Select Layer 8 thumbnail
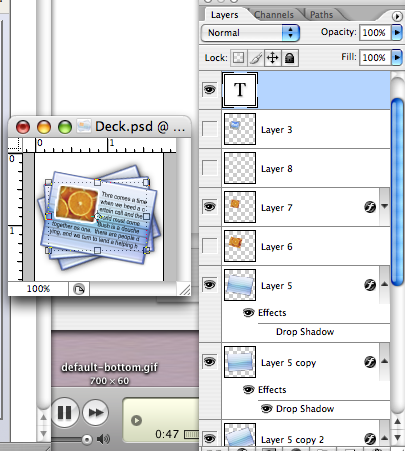 [x=240, y=168]
